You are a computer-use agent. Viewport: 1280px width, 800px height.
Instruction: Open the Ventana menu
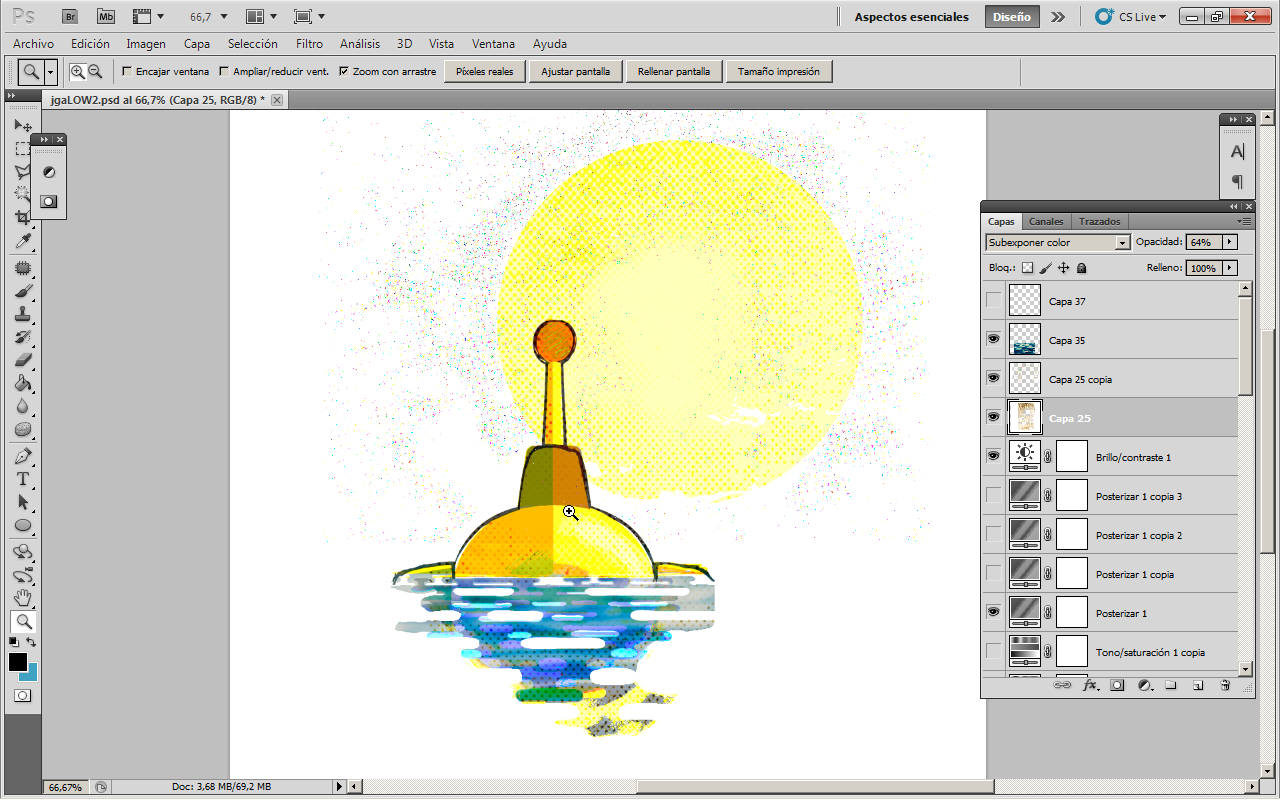(x=493, y=44)
